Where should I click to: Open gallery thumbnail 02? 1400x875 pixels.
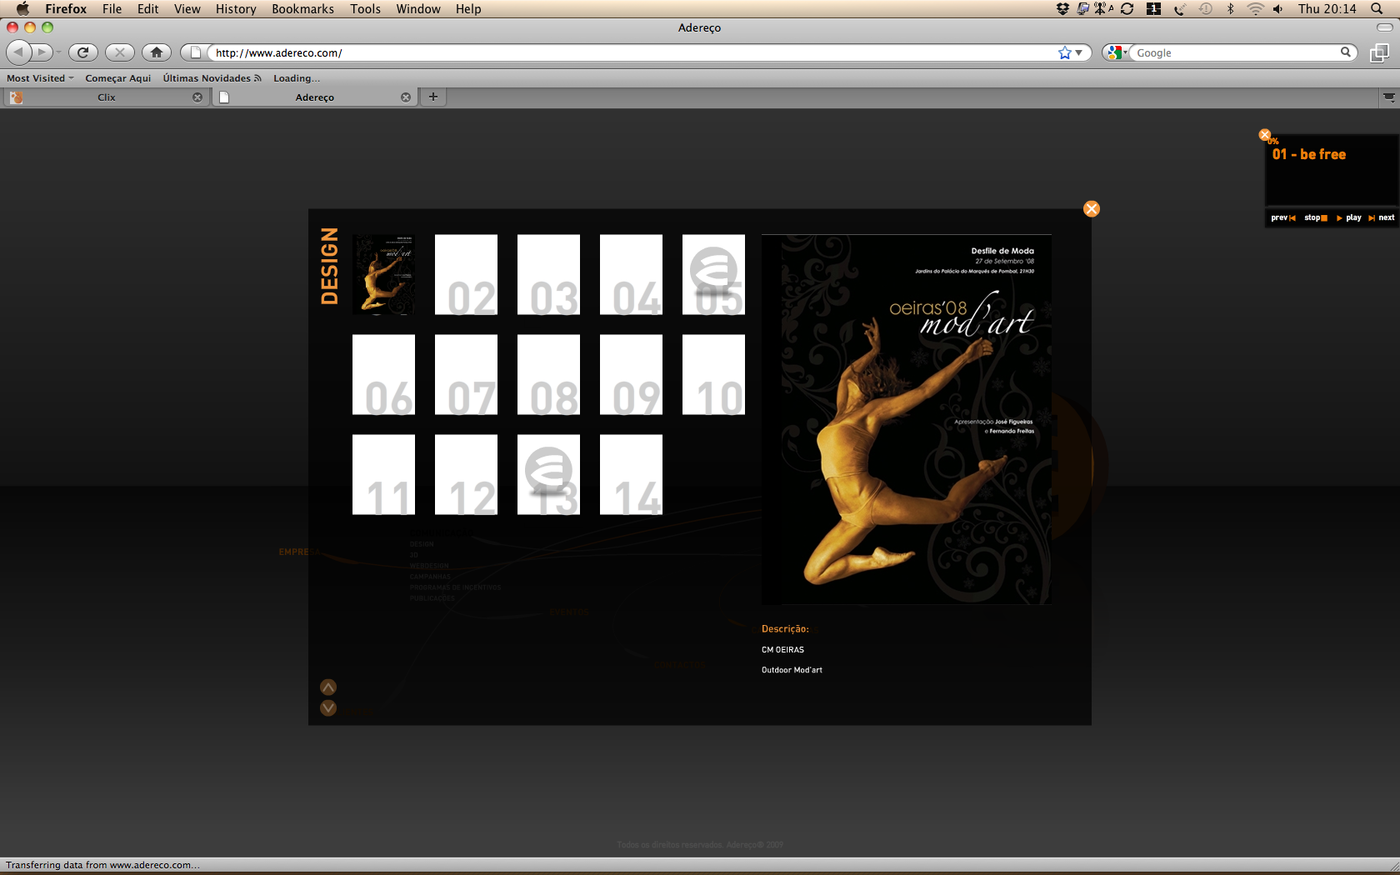(466, 275)
